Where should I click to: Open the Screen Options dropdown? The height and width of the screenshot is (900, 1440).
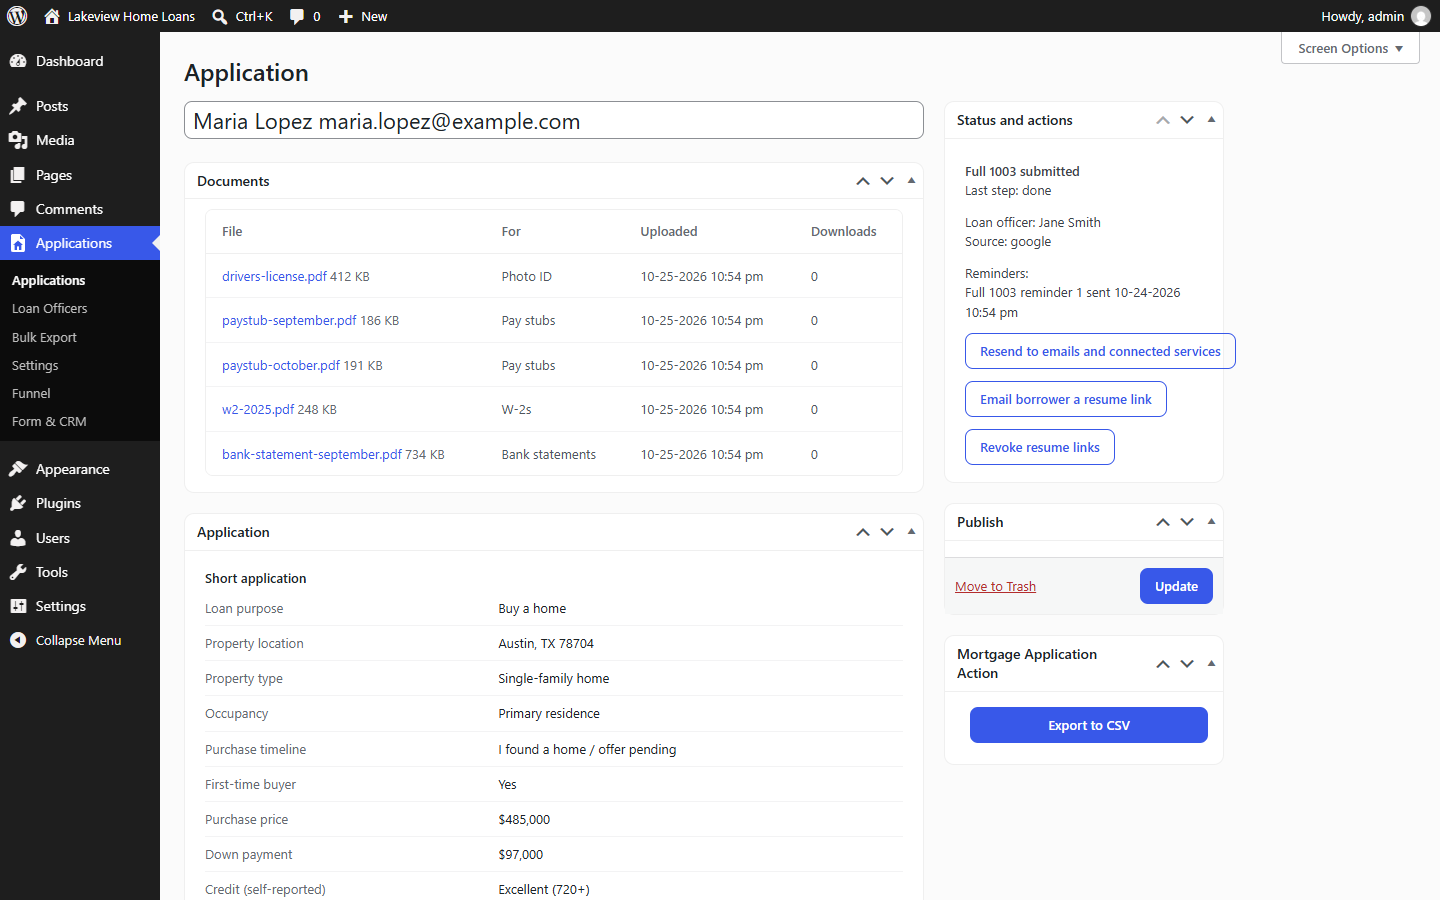tap(1350, 48)
